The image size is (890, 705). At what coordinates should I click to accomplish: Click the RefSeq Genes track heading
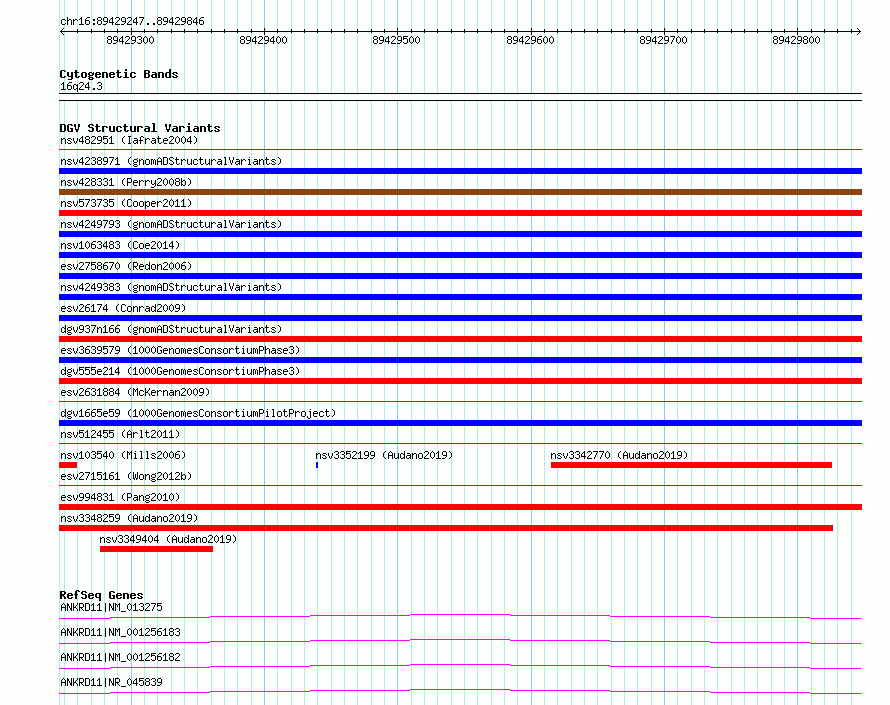(101, 595)
